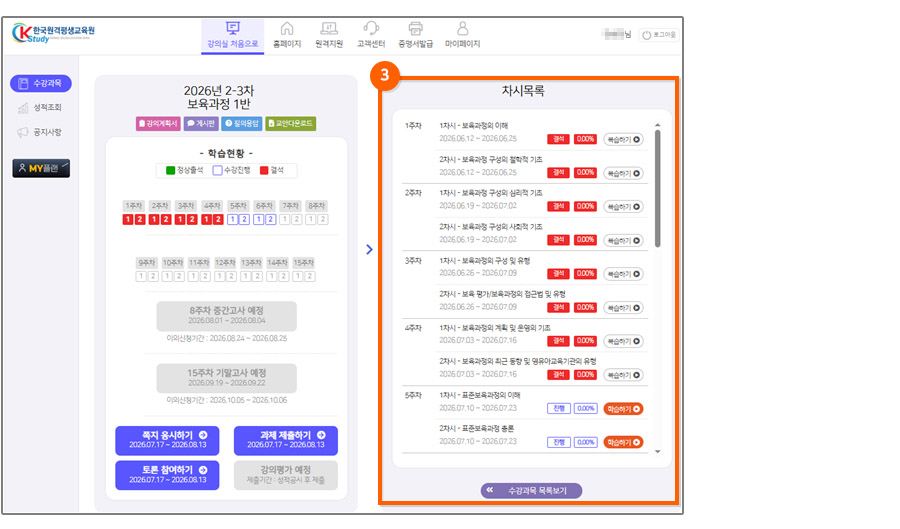Click 복습하기 for 1주차 보육과정의 이해
The width and height of the screenshot is (900, 529).
coord(623,139)
